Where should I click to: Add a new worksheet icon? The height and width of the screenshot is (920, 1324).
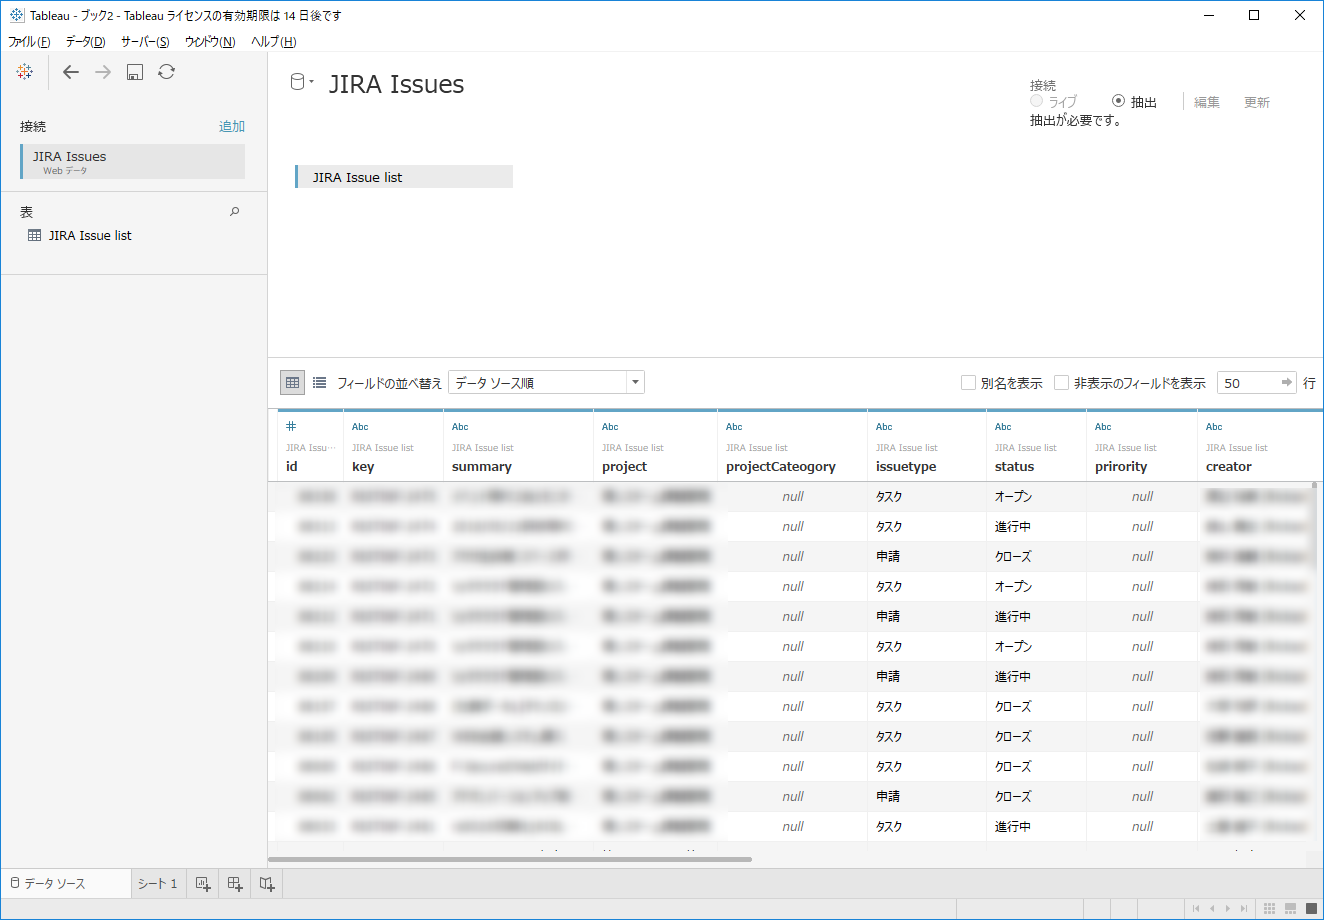pos(203,884)
